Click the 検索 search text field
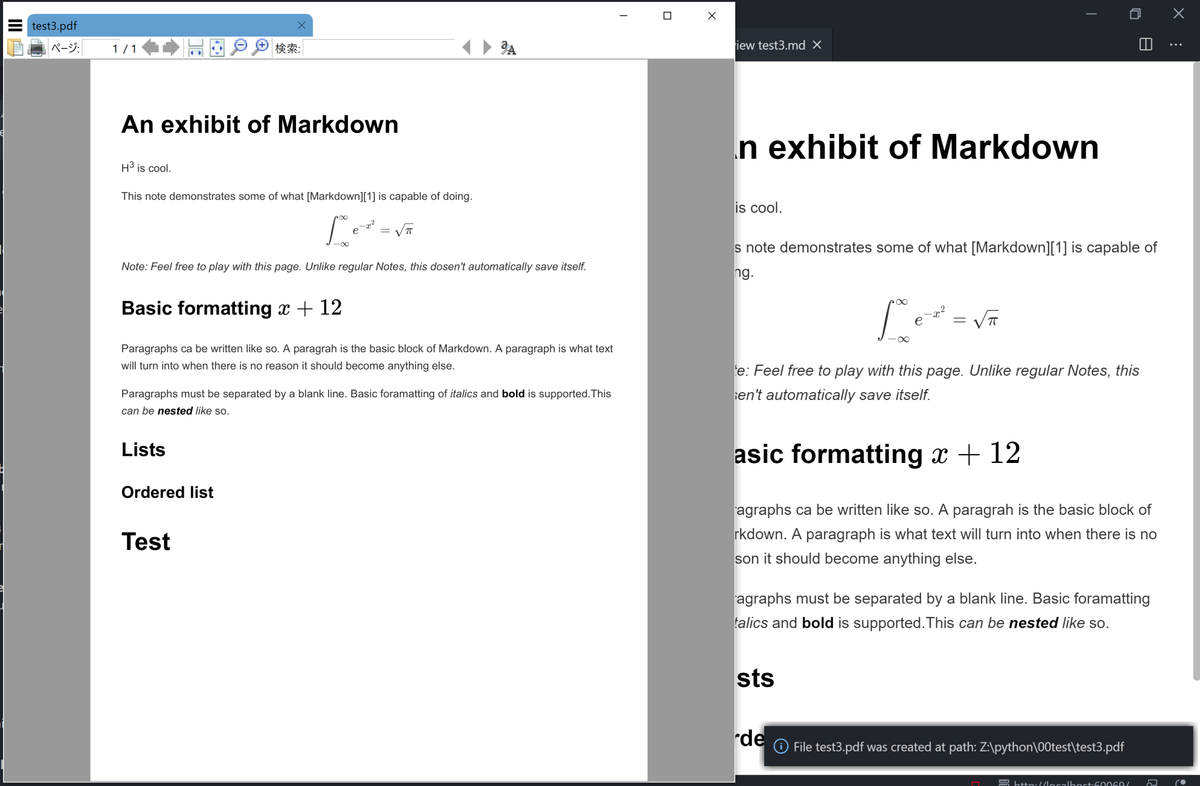This screenshot has height=786, width=1200. 380,48
